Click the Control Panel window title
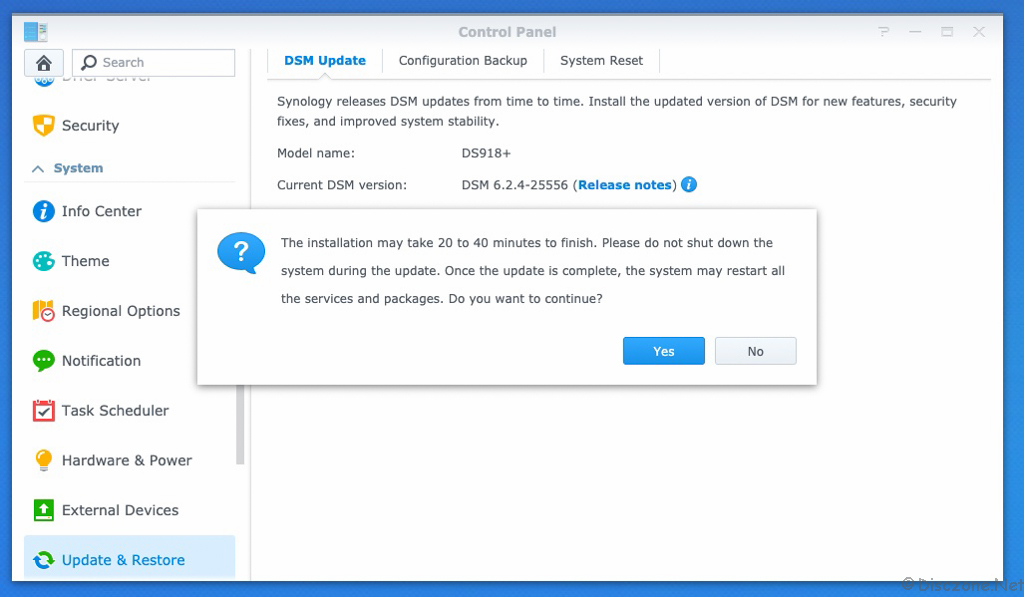This screenshot has width=1024, height=597. pyautogui.click(x=507, y=32)
